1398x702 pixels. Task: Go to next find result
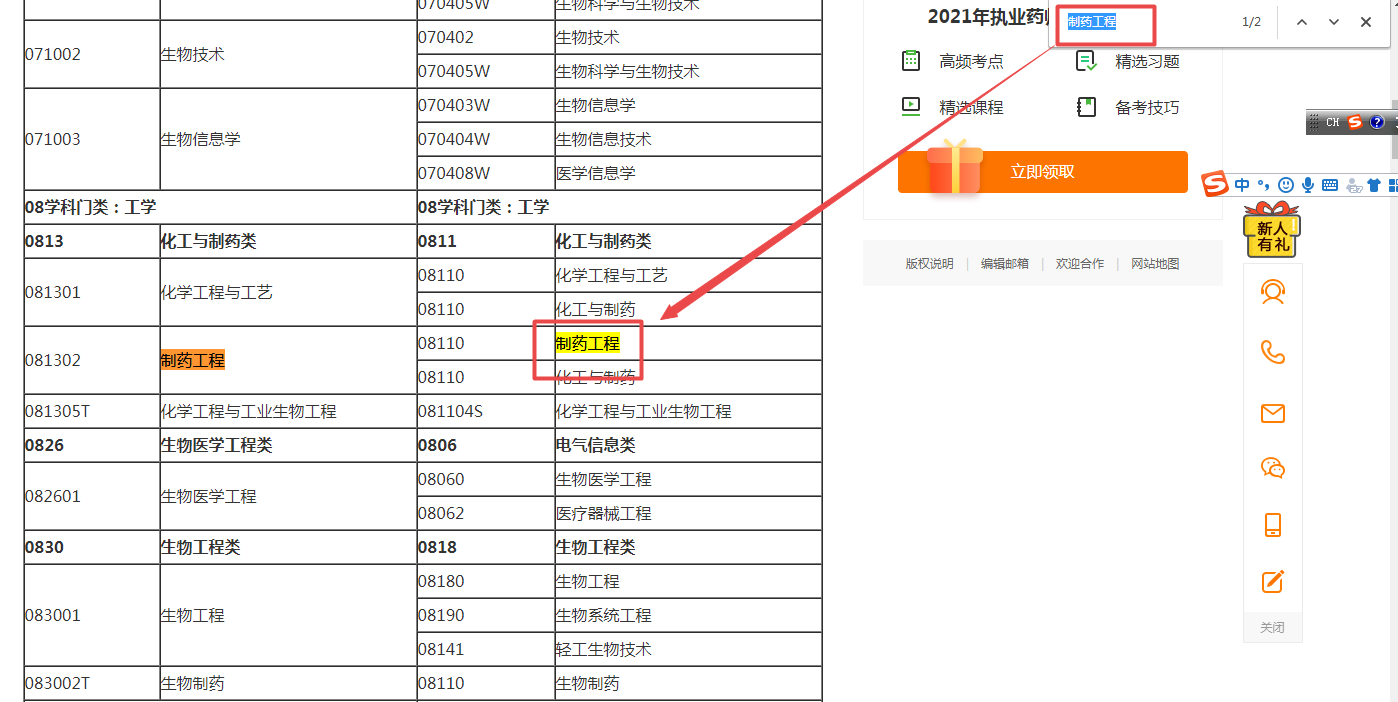1334,22
